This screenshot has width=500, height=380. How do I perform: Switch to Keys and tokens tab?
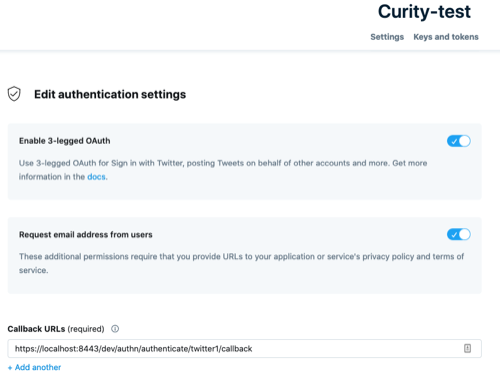pos(446,37)
